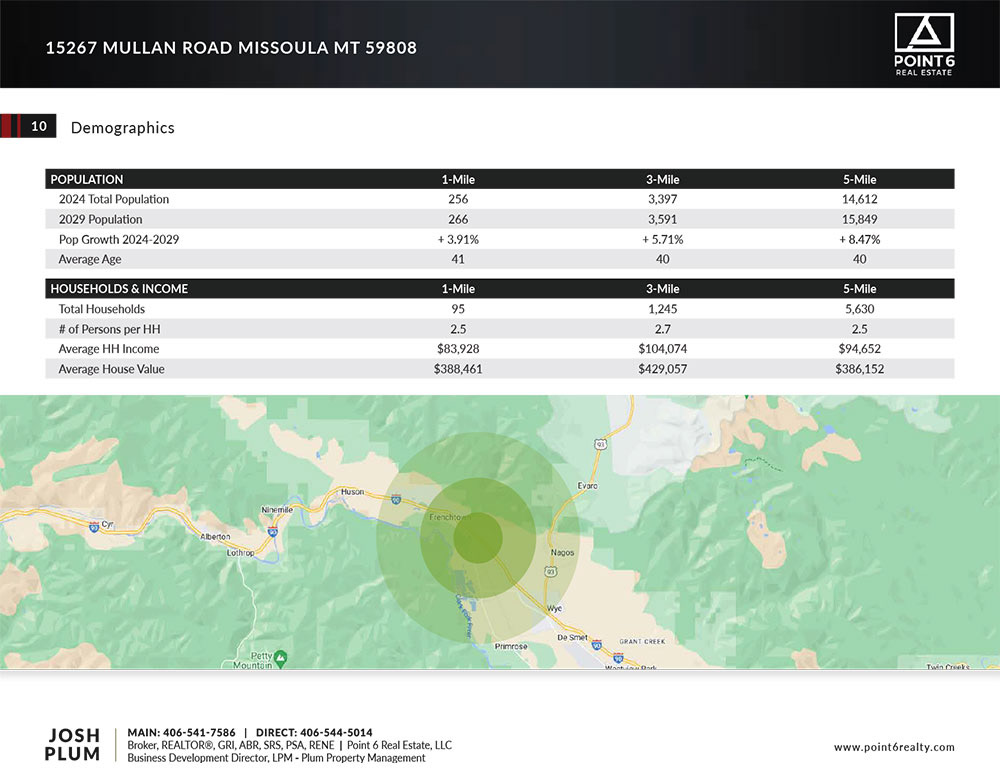Click the growth value + 5.71%
The width and height of the screenshot is (1000, 773).
coord(663,239)
